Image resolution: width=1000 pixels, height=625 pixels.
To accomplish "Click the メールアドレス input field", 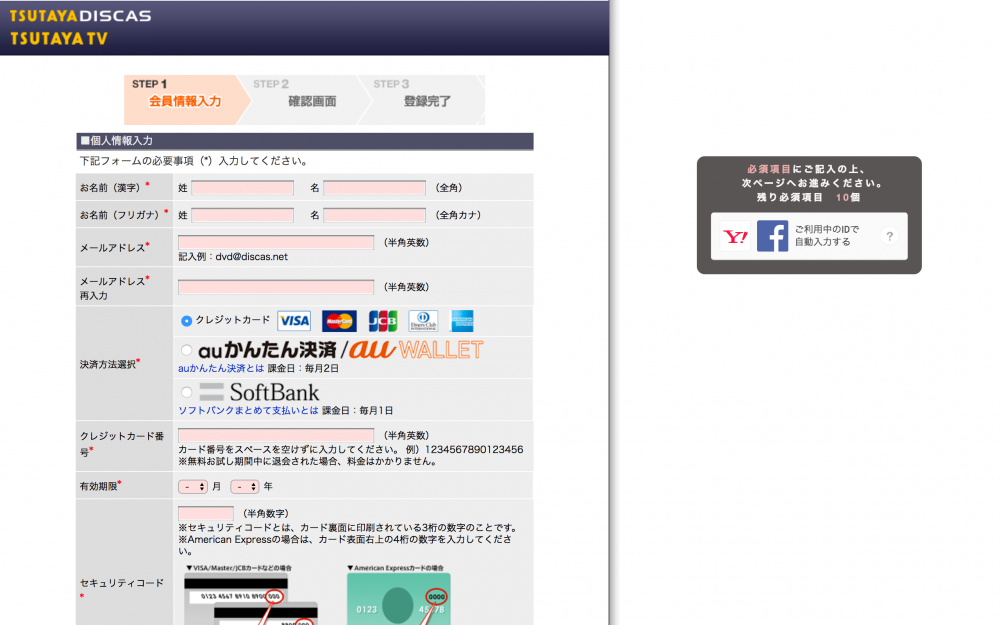I will coord(276,242).
